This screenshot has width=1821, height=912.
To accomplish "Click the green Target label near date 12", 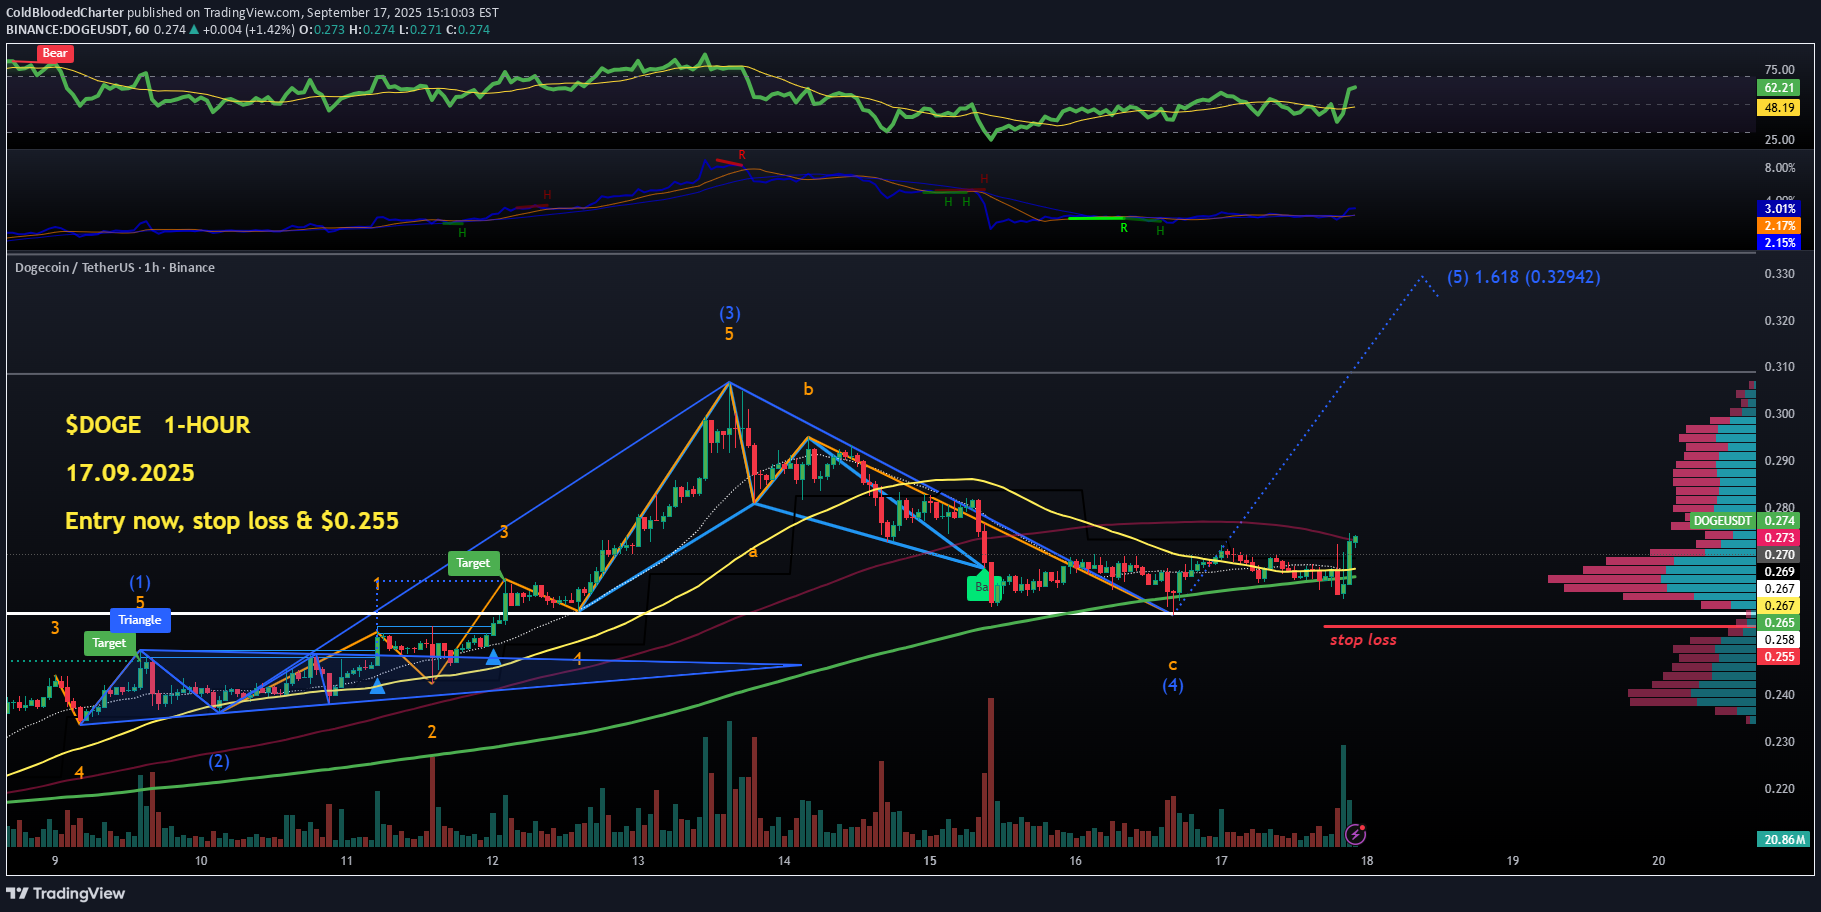I will pyautogui.click(x=473, y=563).
